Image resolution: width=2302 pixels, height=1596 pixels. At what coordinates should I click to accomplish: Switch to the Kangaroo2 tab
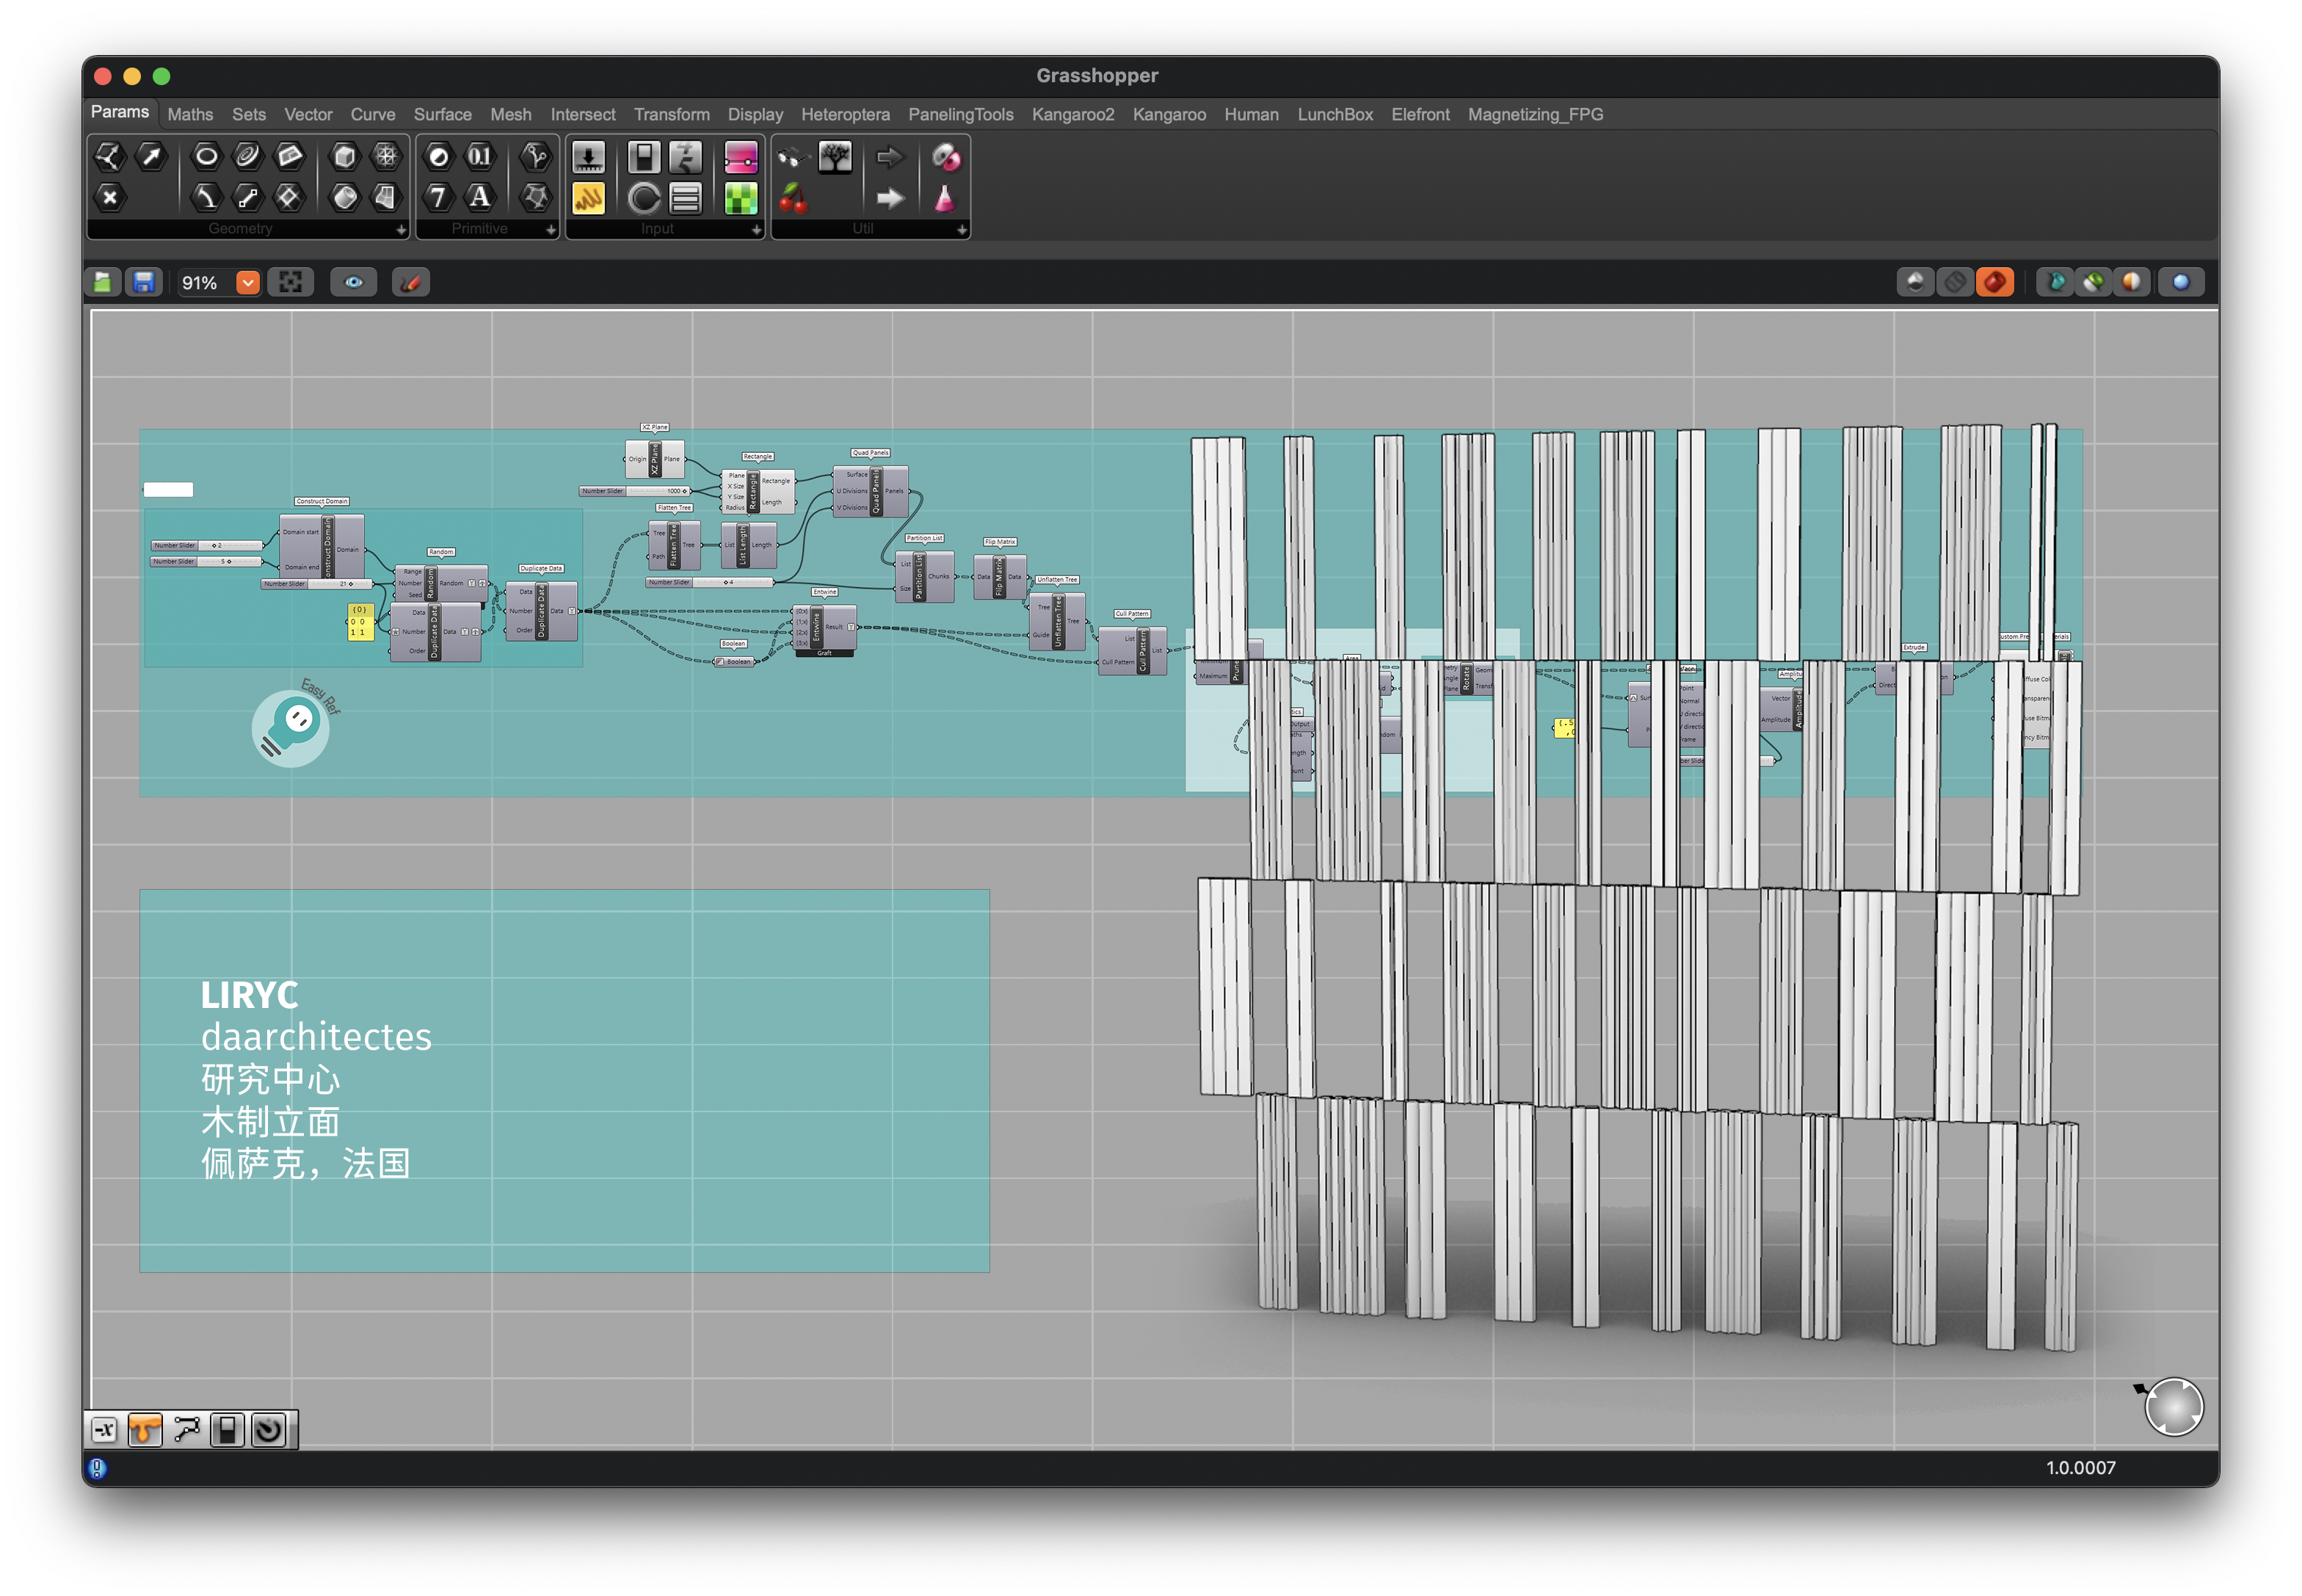(x=1072, y=114)
